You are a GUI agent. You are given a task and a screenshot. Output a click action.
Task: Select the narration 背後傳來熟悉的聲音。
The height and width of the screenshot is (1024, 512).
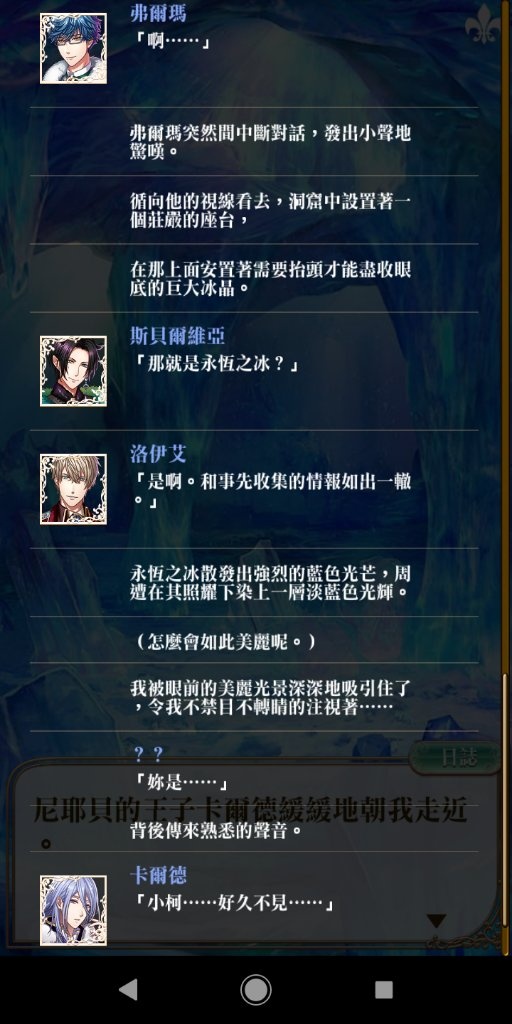click(217, 831)
